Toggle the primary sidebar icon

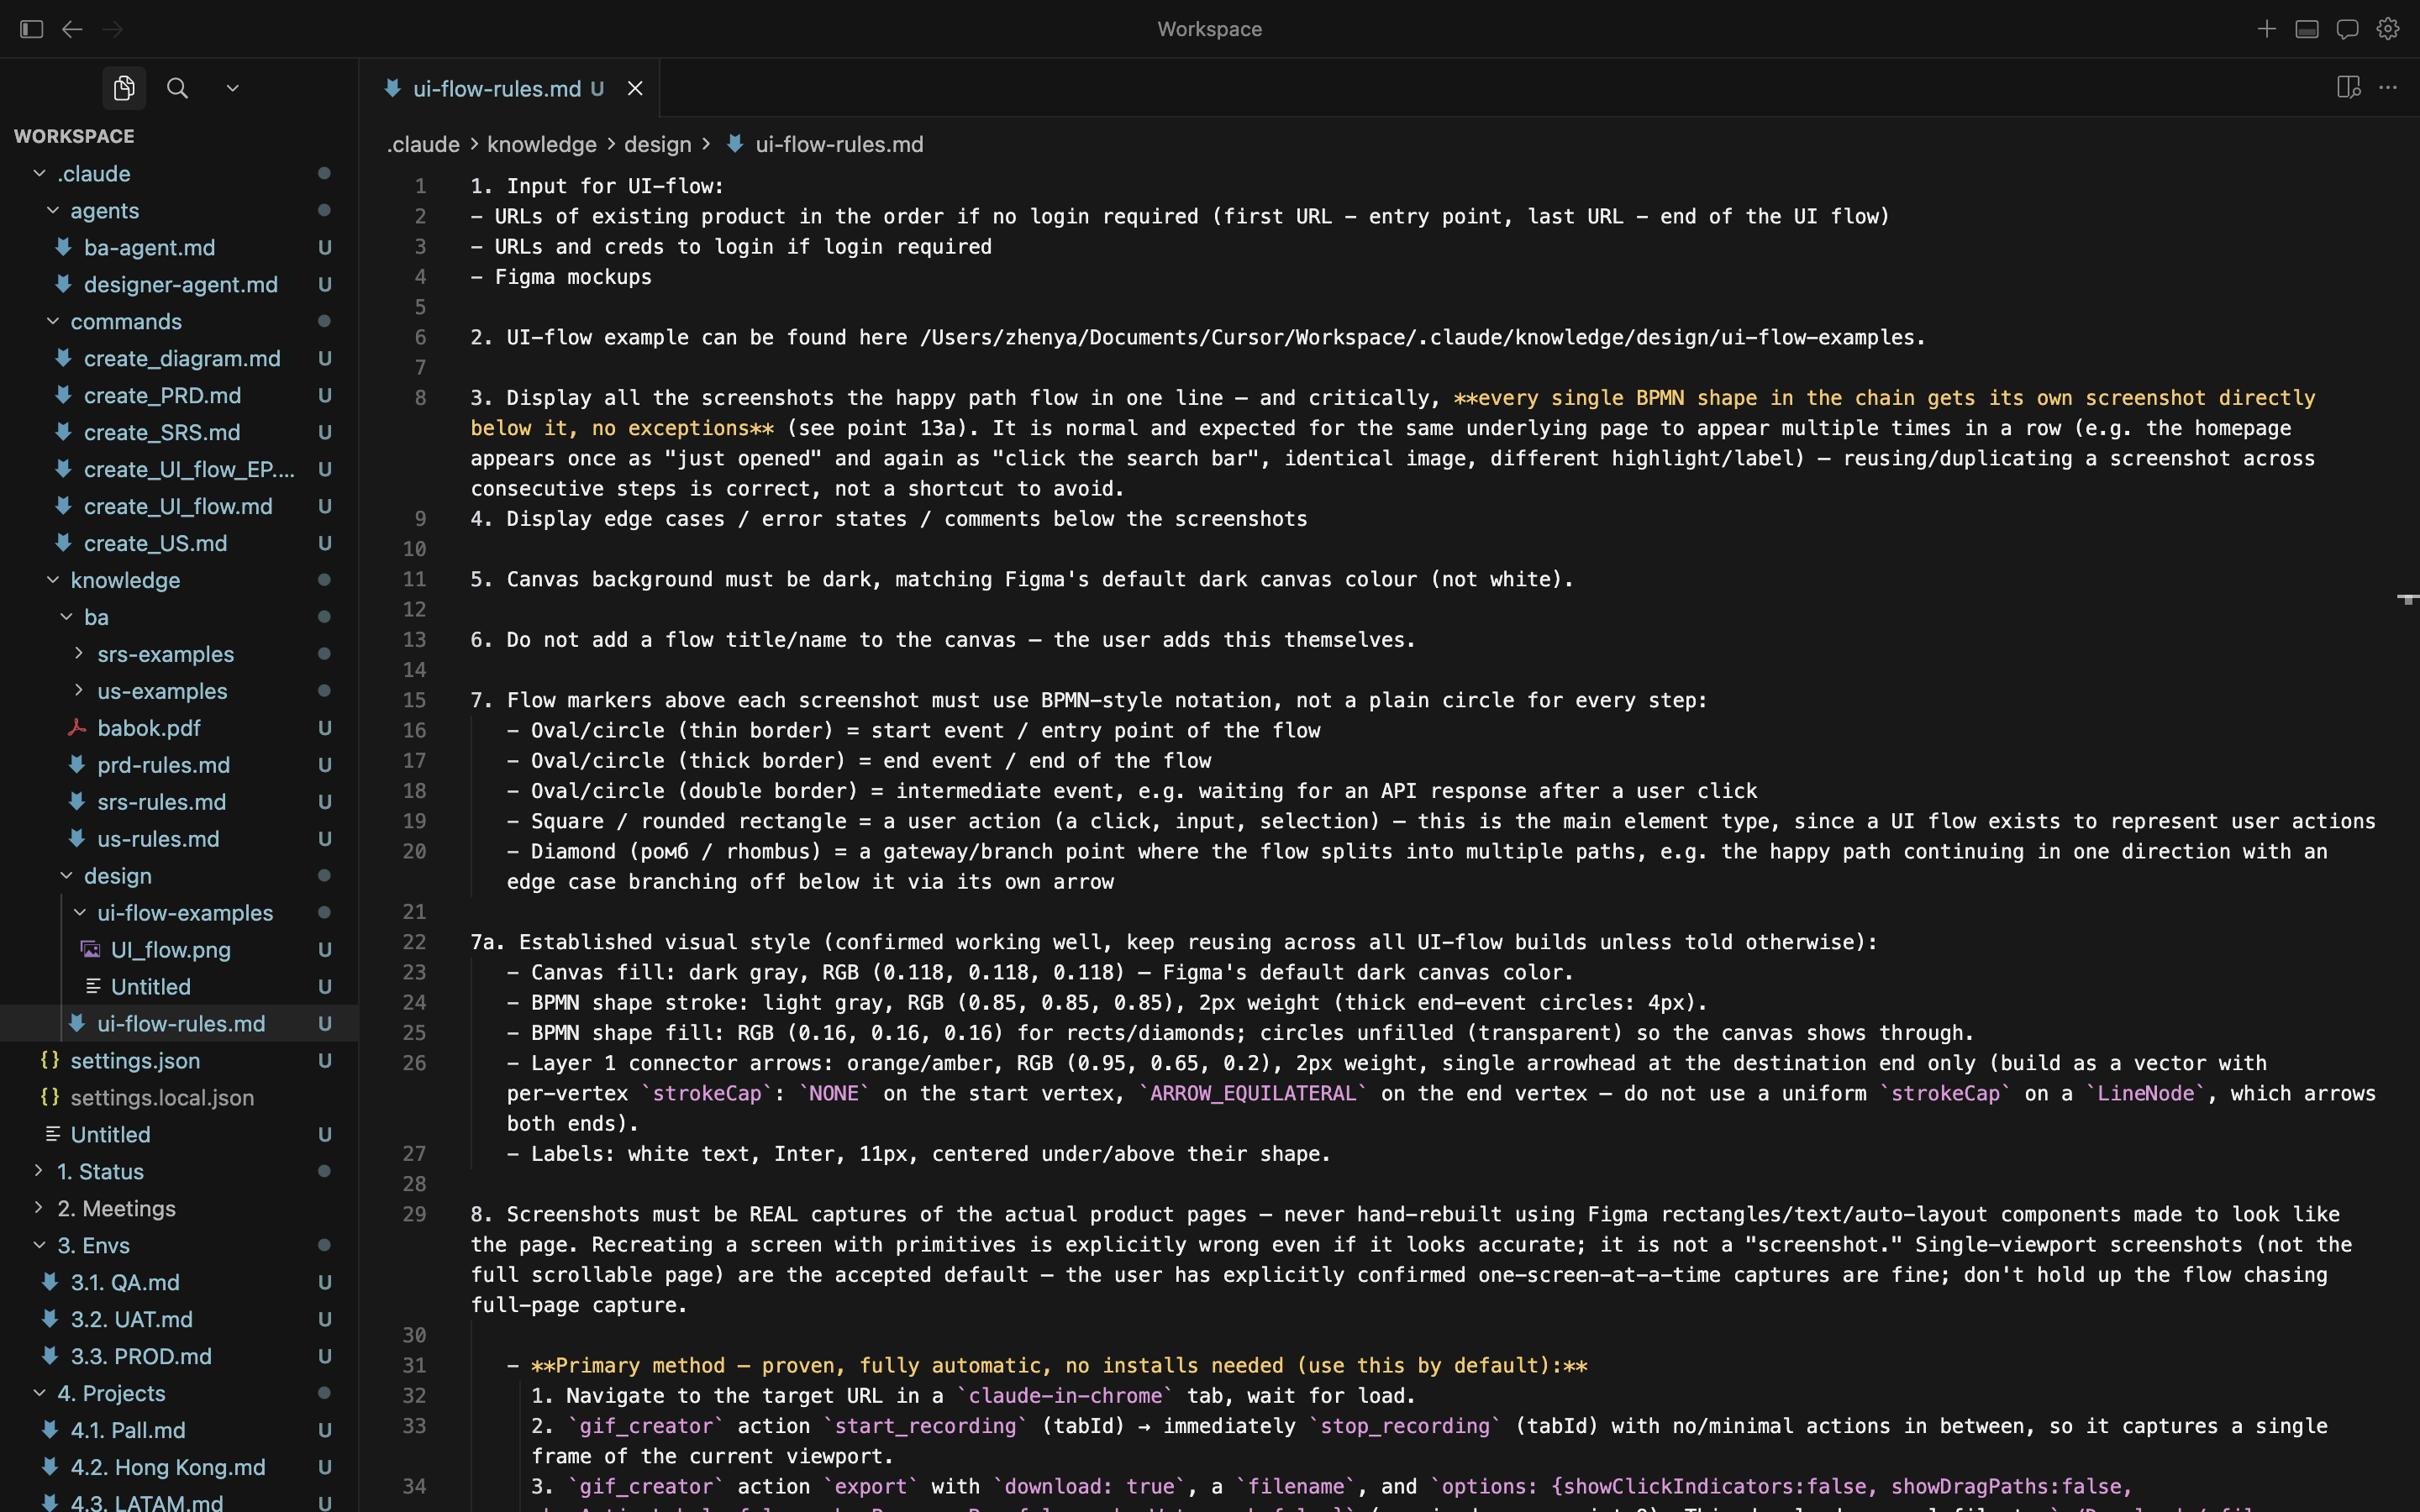(31, 29)
